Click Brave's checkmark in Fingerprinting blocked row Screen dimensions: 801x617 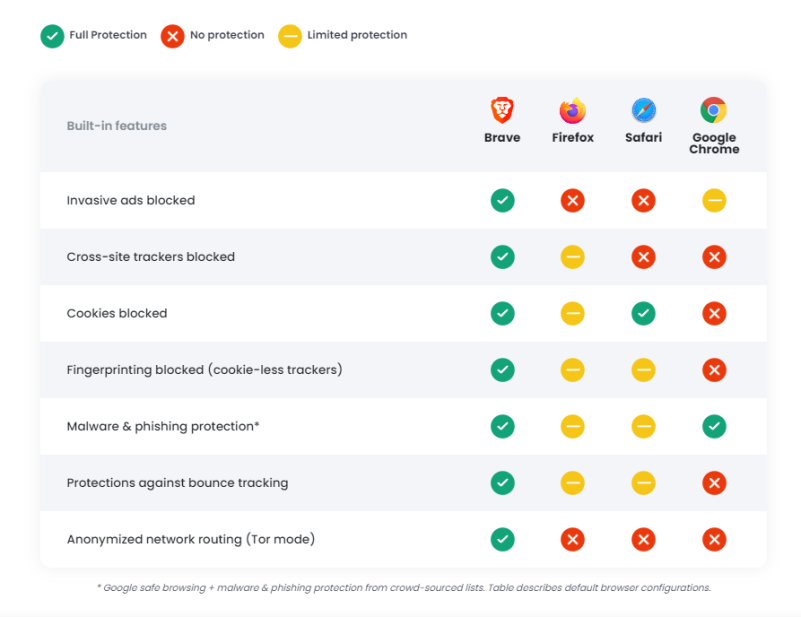[503, 370]
